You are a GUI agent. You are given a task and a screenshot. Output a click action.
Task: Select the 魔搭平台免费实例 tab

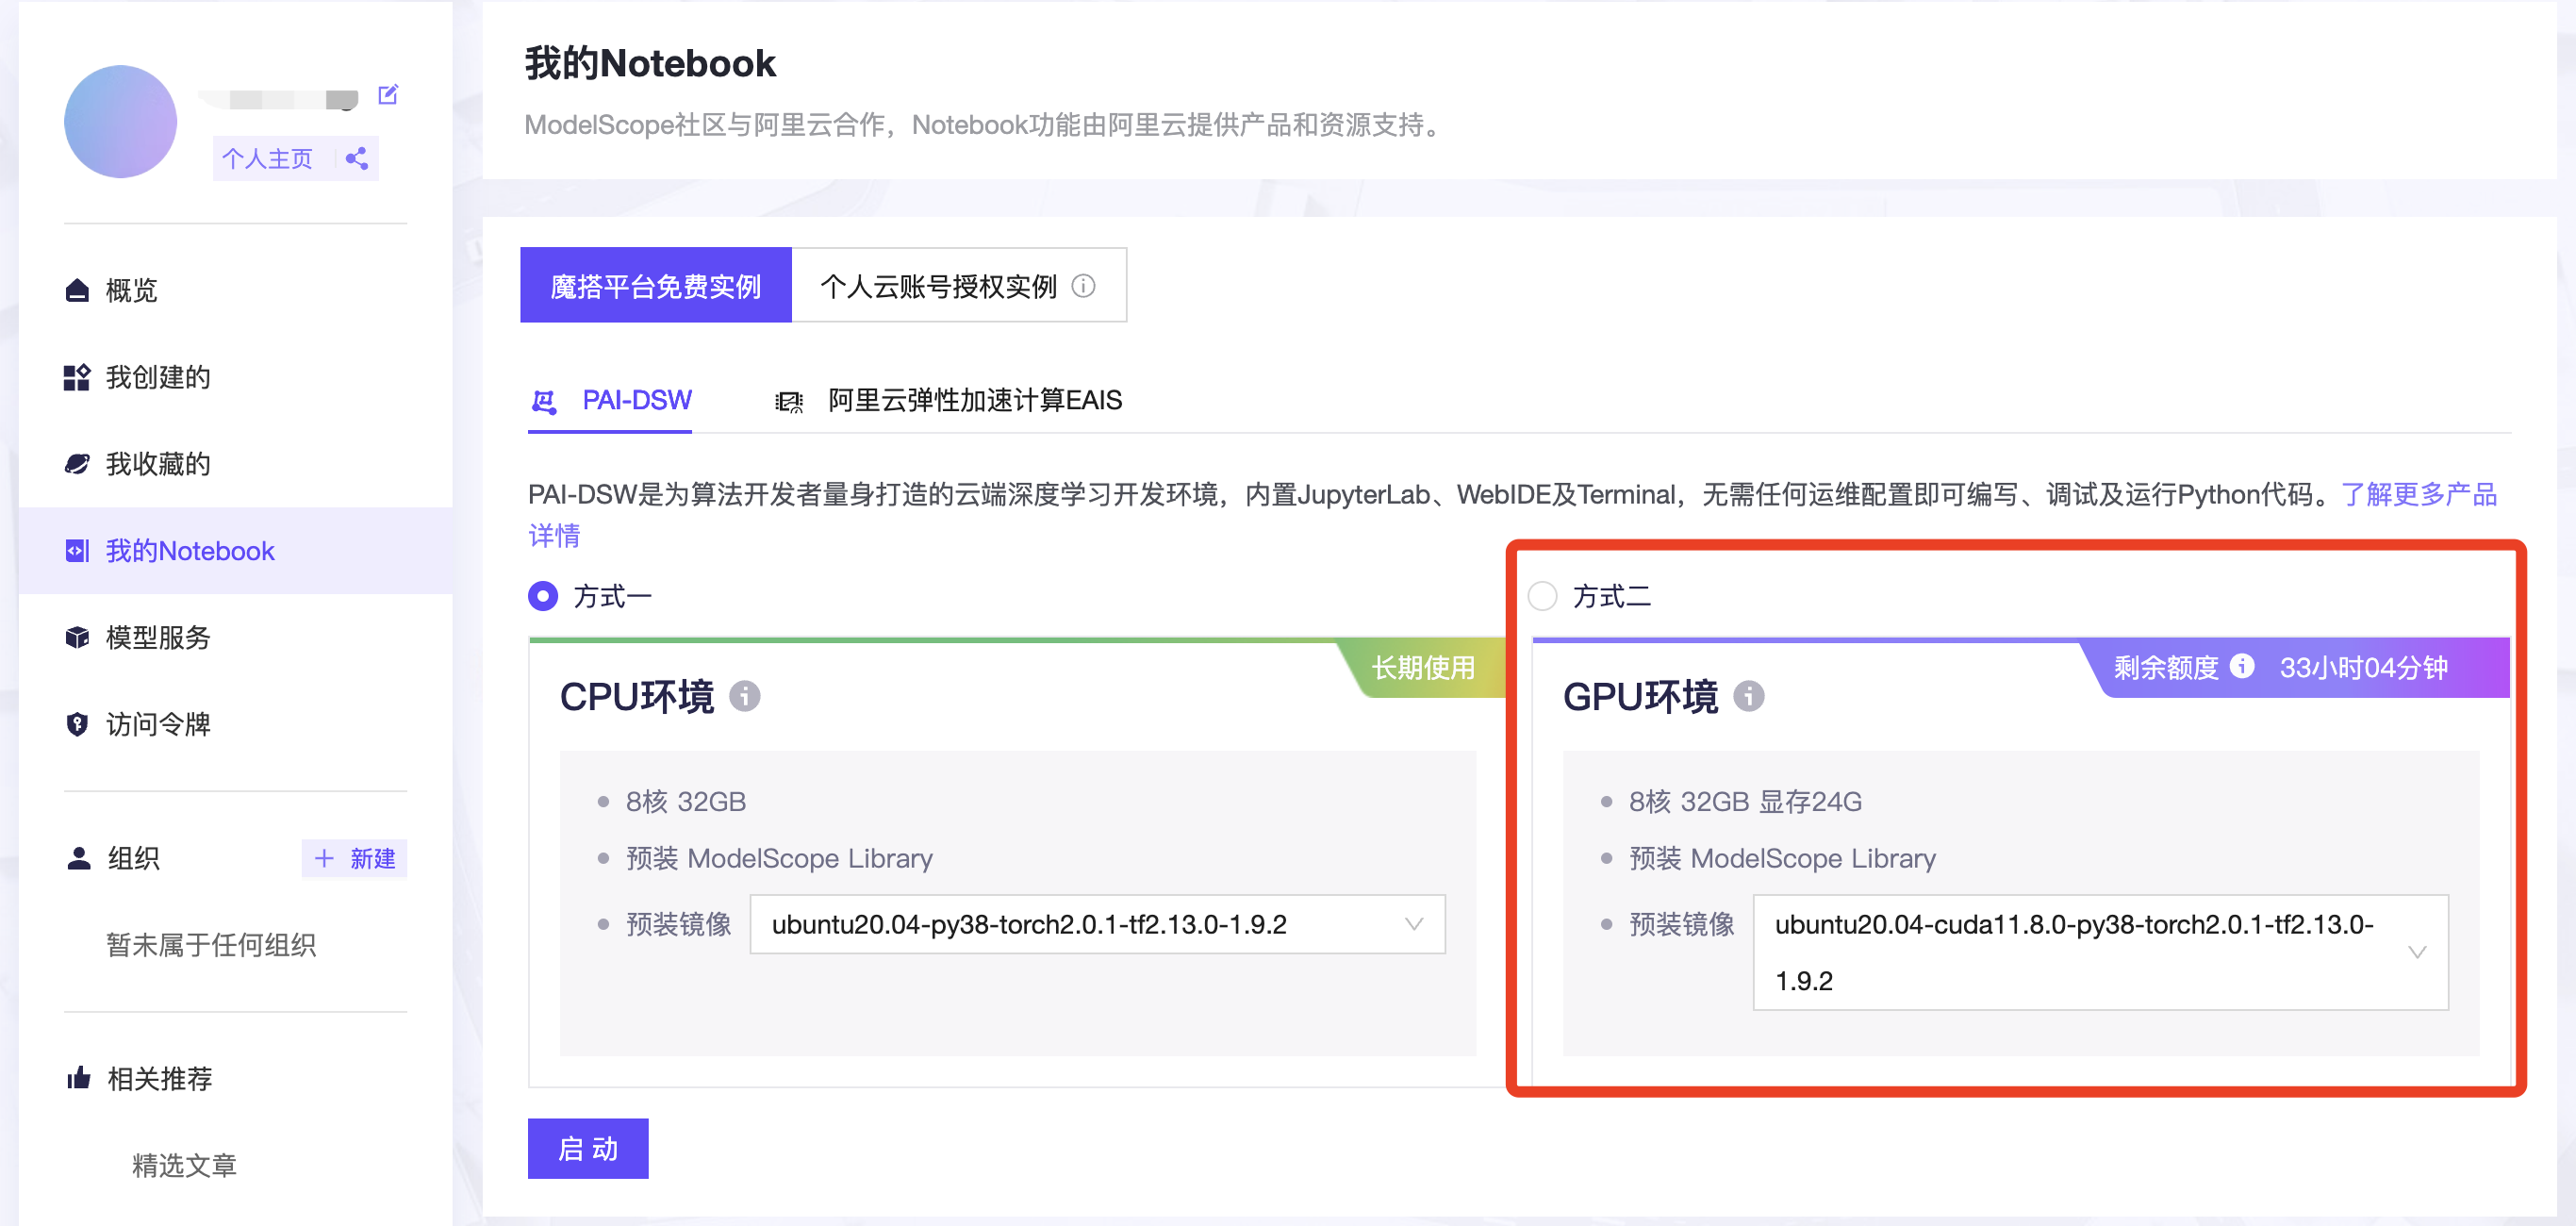[x=656, y=286]
